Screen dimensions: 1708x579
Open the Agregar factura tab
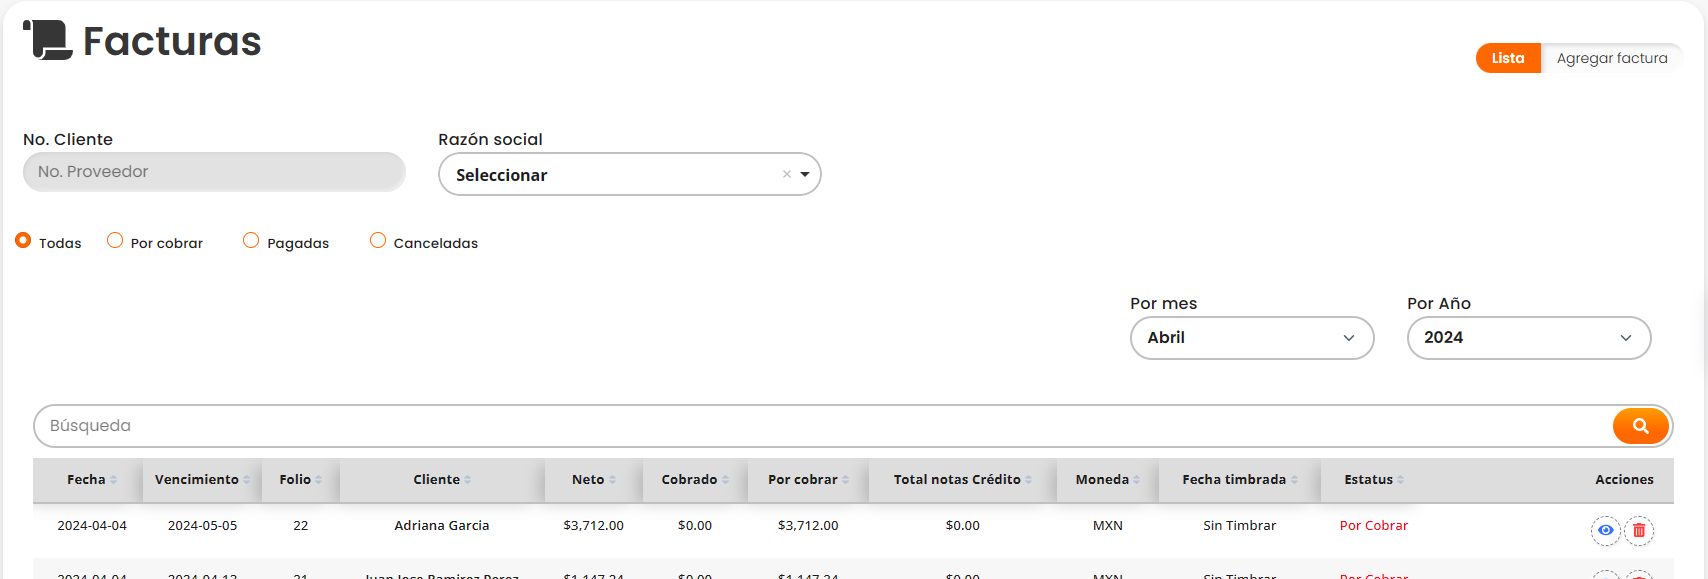click(1611, 58)
